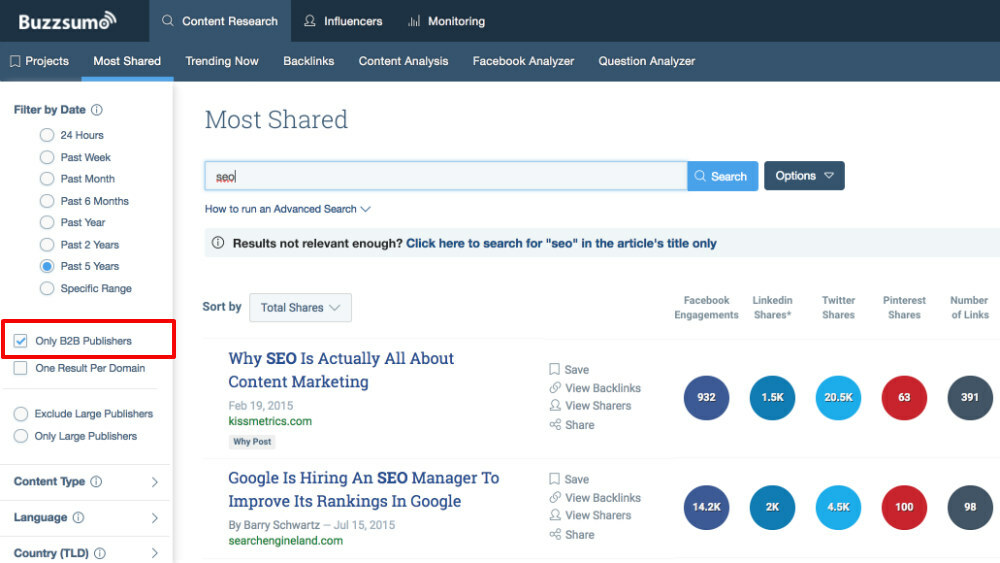The image size is (1000, 563).
Task: Click the Language info icon
Action: pyautogui.click(x=79, y=518)
